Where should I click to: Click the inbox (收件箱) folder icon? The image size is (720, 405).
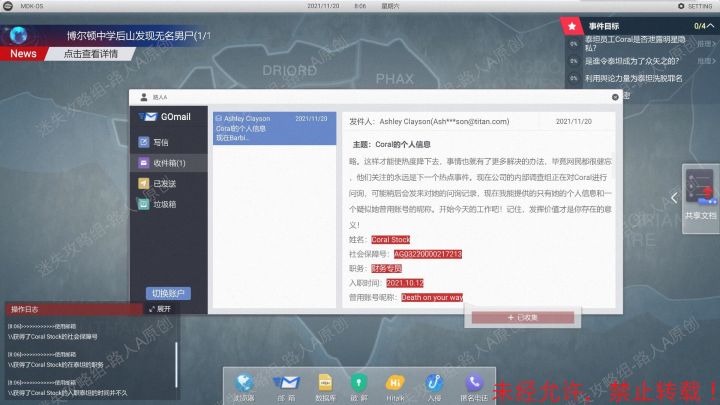point(144,163)
